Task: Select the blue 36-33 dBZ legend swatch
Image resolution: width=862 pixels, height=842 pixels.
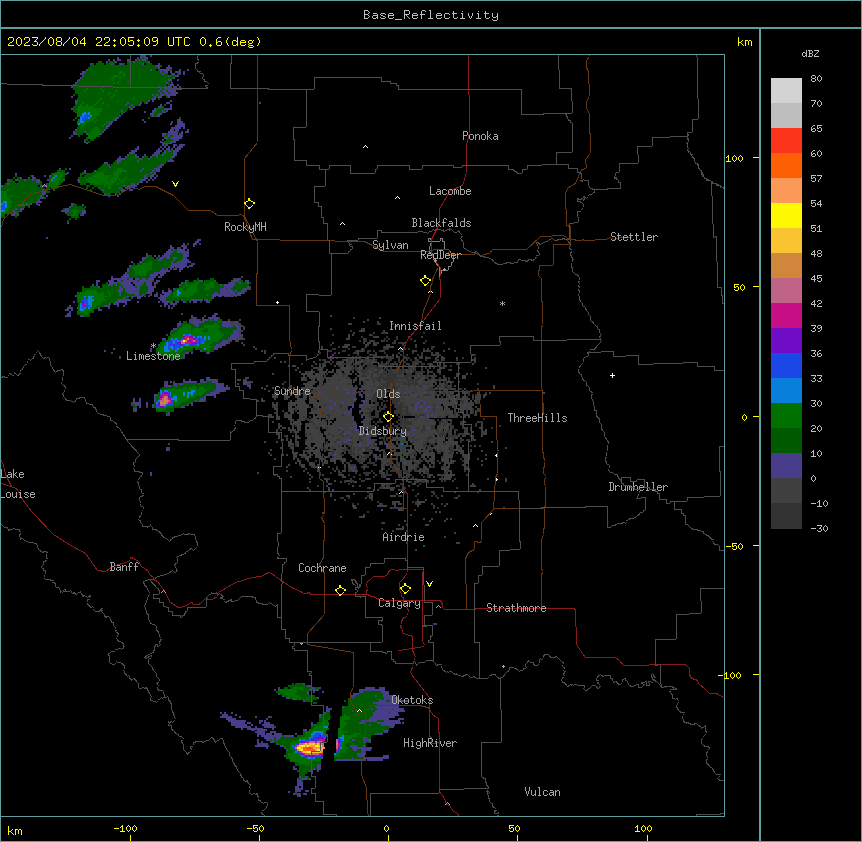Action: (786, 365)
